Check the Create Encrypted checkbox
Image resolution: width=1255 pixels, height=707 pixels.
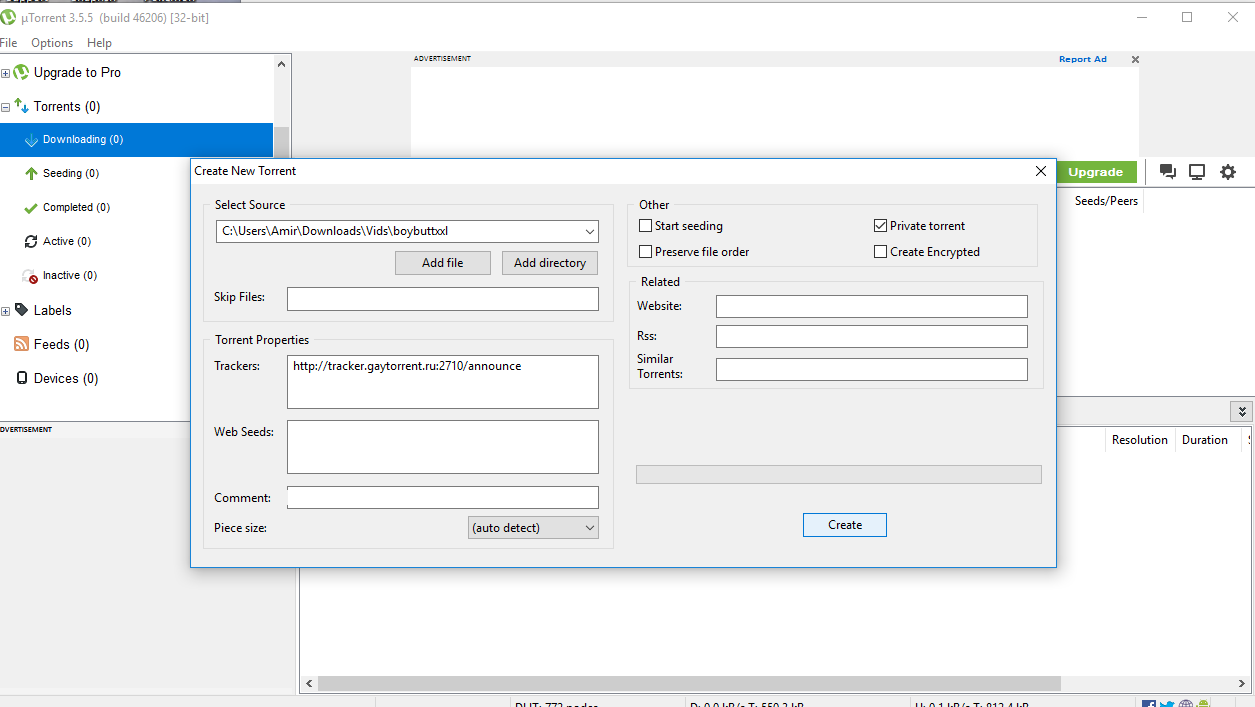click(881, 251)
